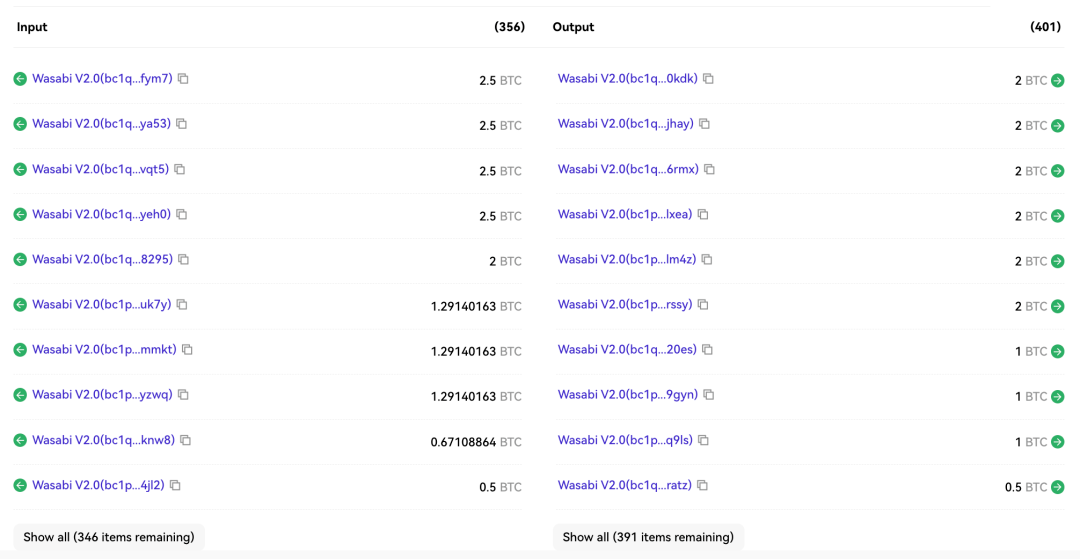This screenshot has width=1080, height=559.
Task: Copy the output address ending q9ls
Action: 703,440
